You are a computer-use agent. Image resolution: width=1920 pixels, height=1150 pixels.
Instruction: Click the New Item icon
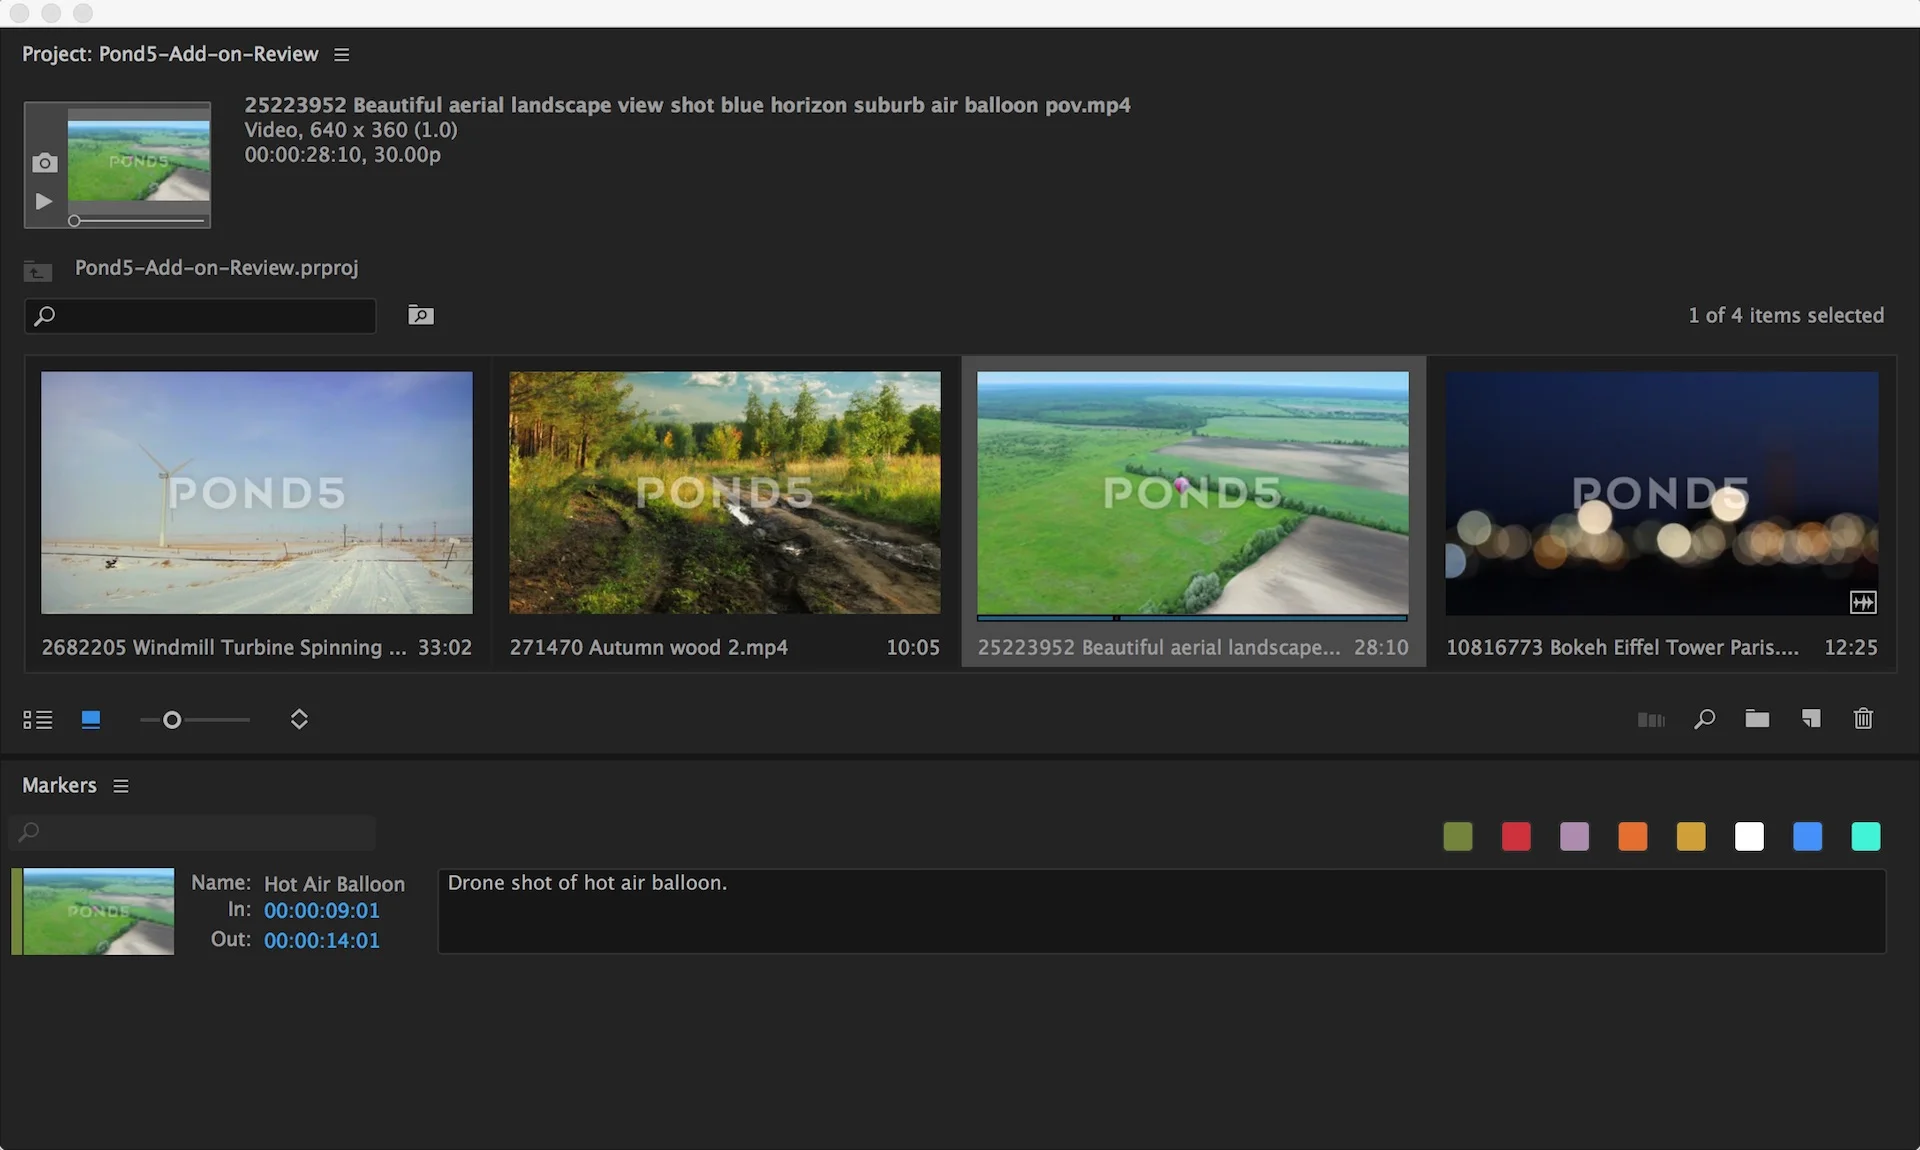pos(1811,719)
